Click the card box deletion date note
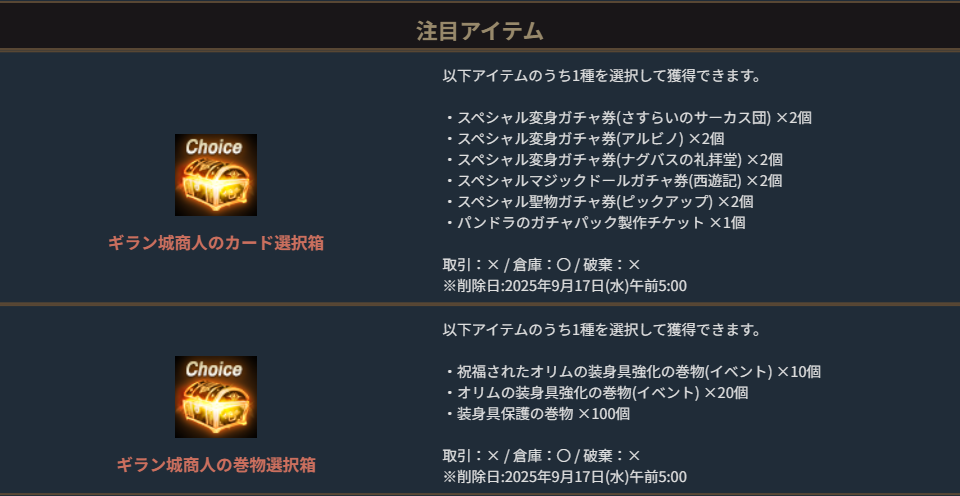 pos(564,286)
